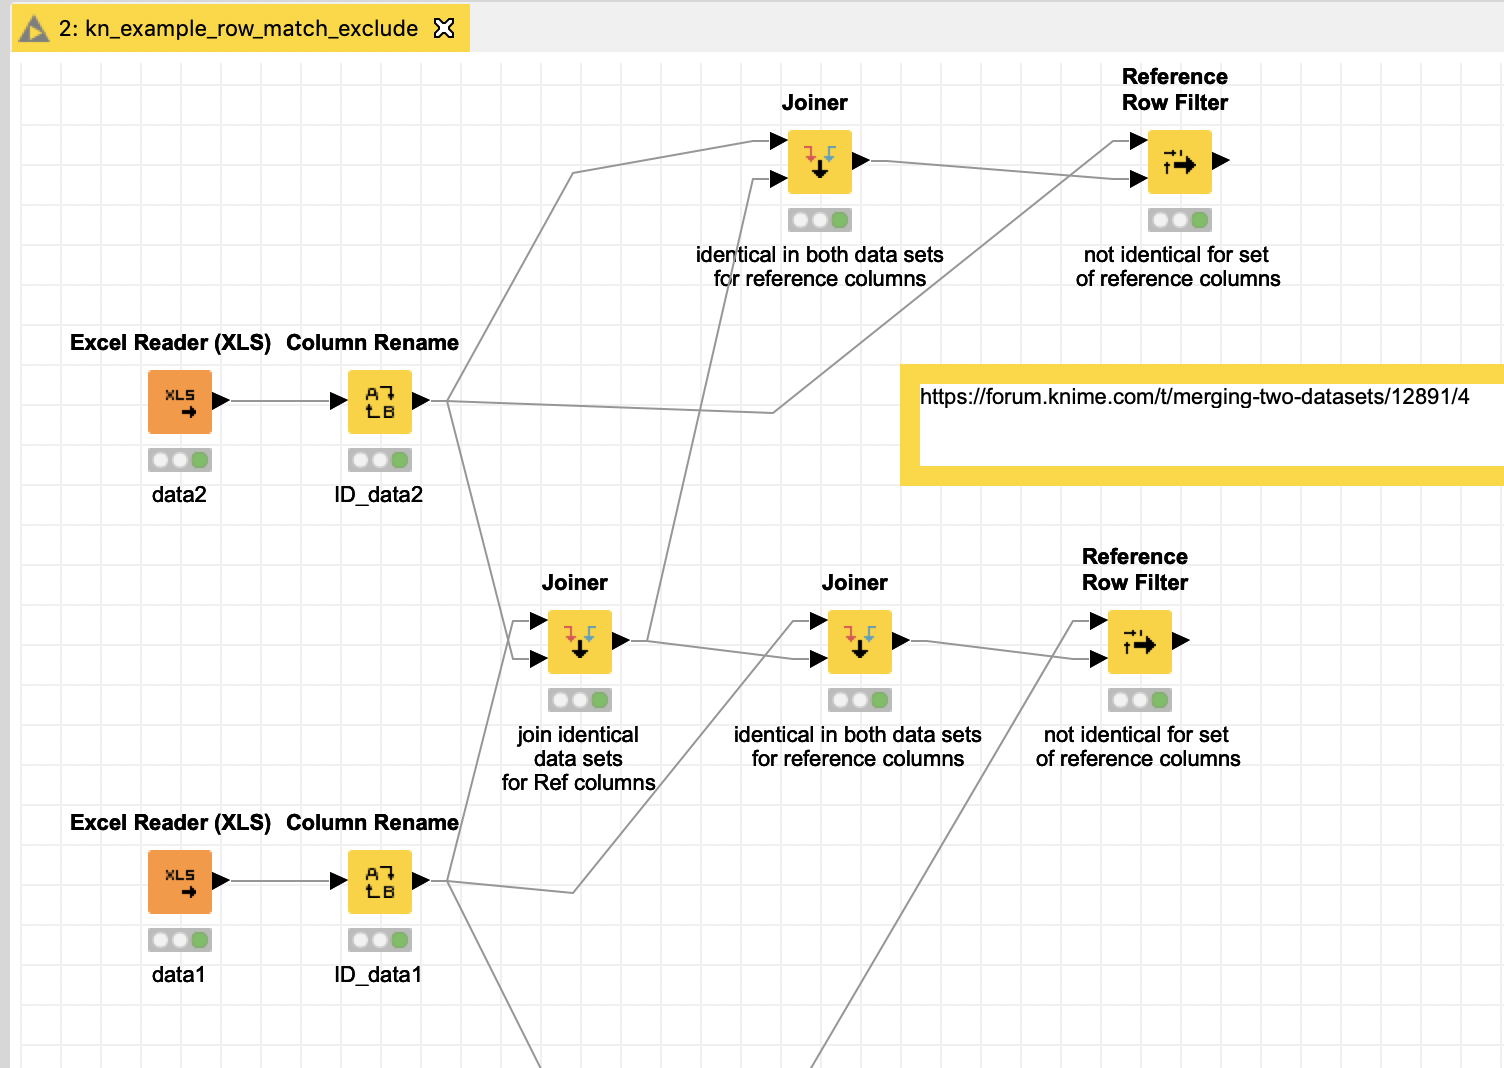This screenshot has width=1504, height=1068.
Task: Click the lower Reference Row Filter node
Action: point(1140,642)
